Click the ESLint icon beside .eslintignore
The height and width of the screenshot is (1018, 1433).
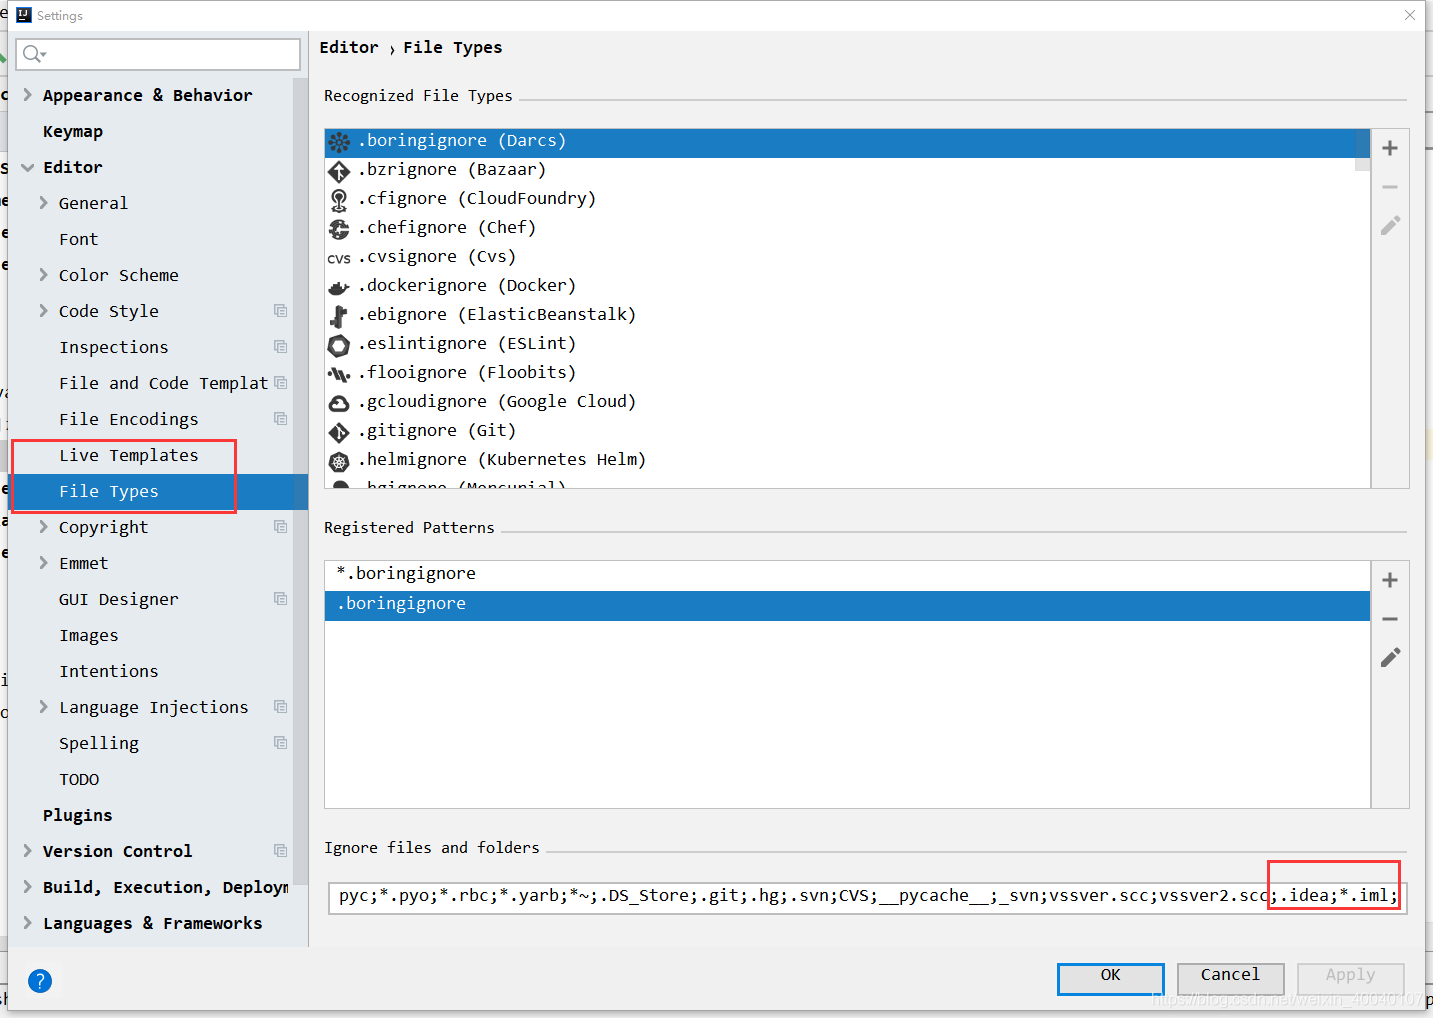click(x=339, y=345)
